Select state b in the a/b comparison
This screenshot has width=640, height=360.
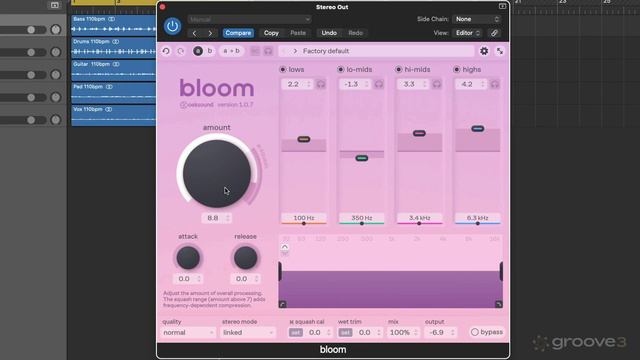tap(210, 51)
